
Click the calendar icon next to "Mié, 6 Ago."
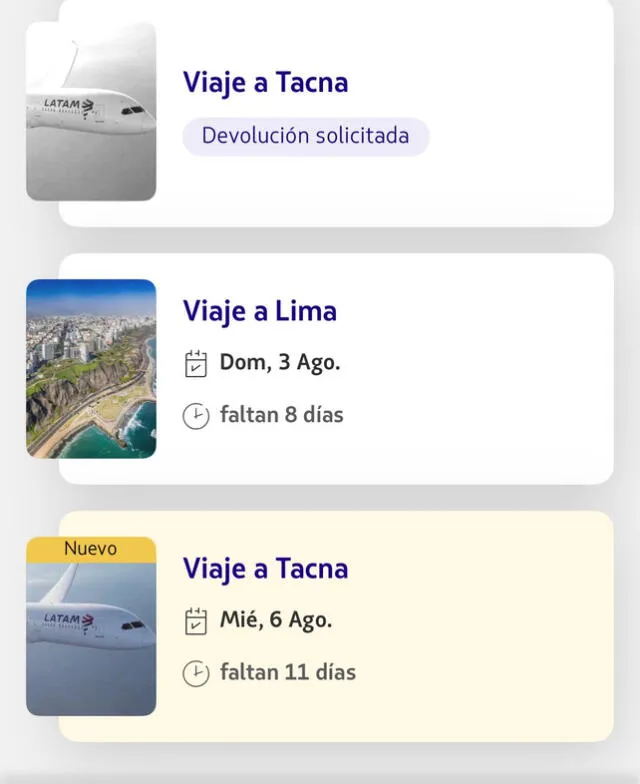[196, 621]
